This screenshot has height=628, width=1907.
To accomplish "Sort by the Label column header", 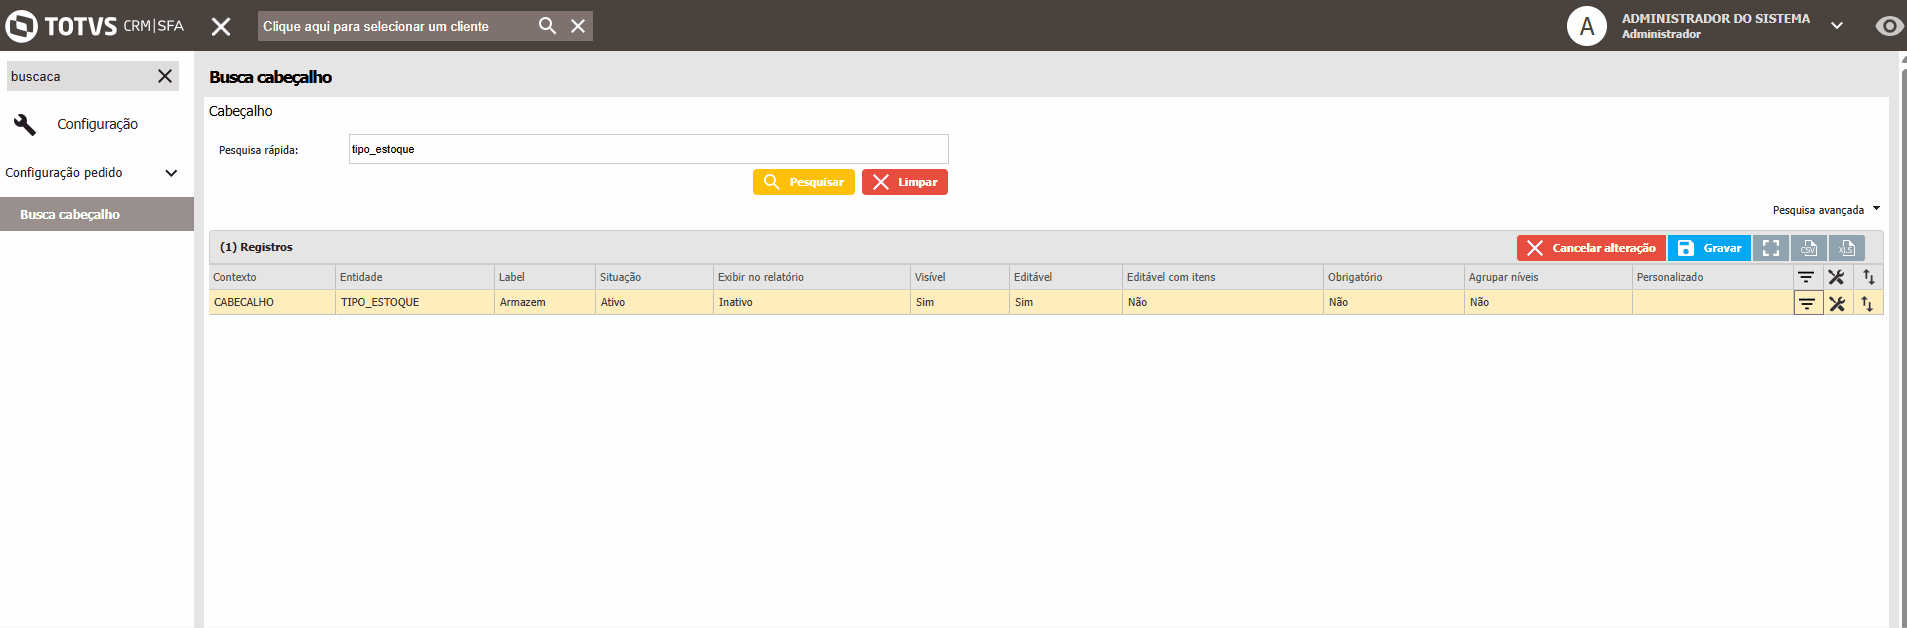I will pos(545,277).
